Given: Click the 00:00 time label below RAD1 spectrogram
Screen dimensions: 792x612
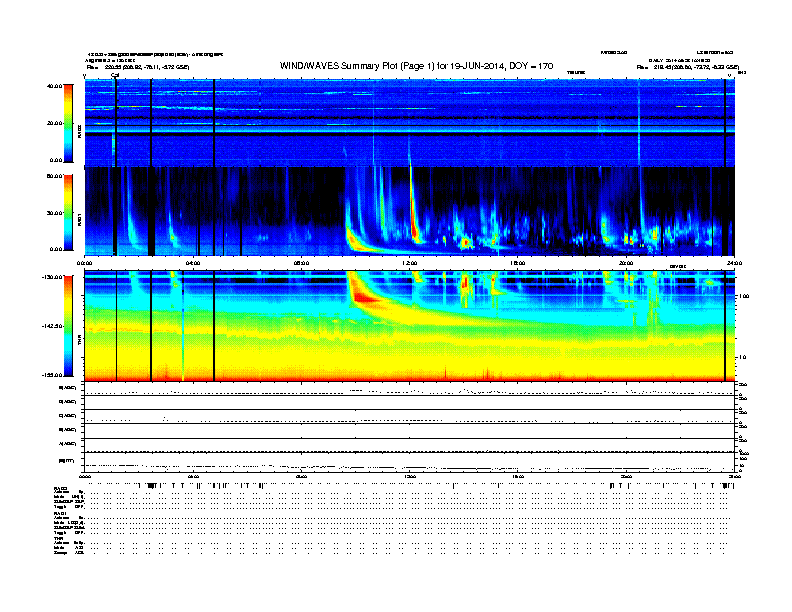Looking at the screenshot, I should [85, 263].
